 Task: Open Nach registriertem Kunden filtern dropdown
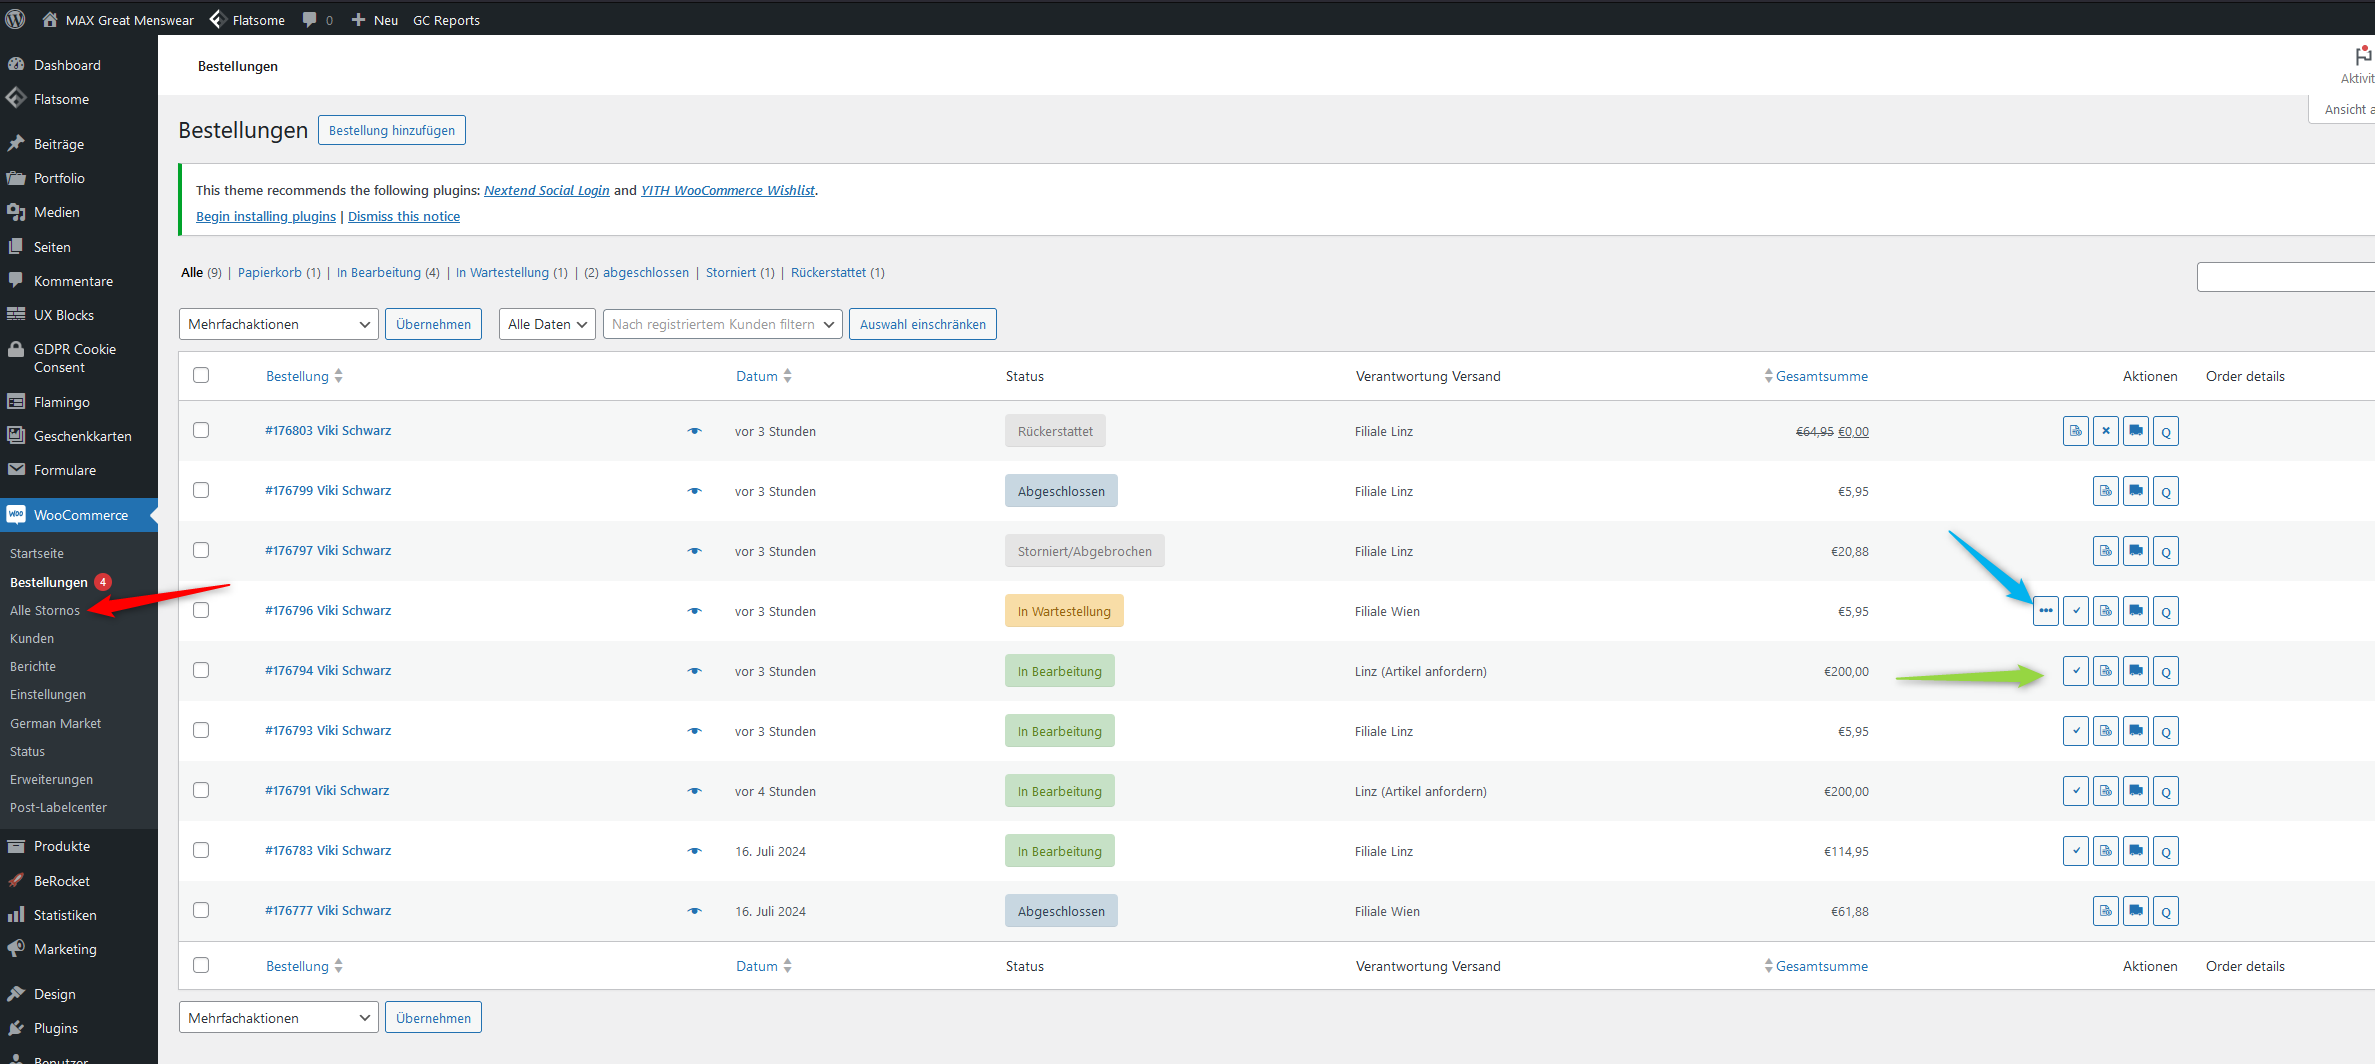[x=723, y=324]
